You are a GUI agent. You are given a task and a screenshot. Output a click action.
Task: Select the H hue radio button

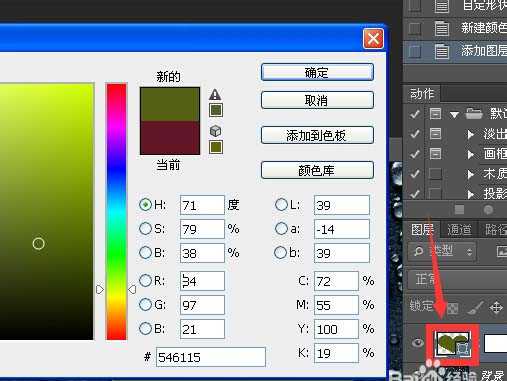[145, 204]
